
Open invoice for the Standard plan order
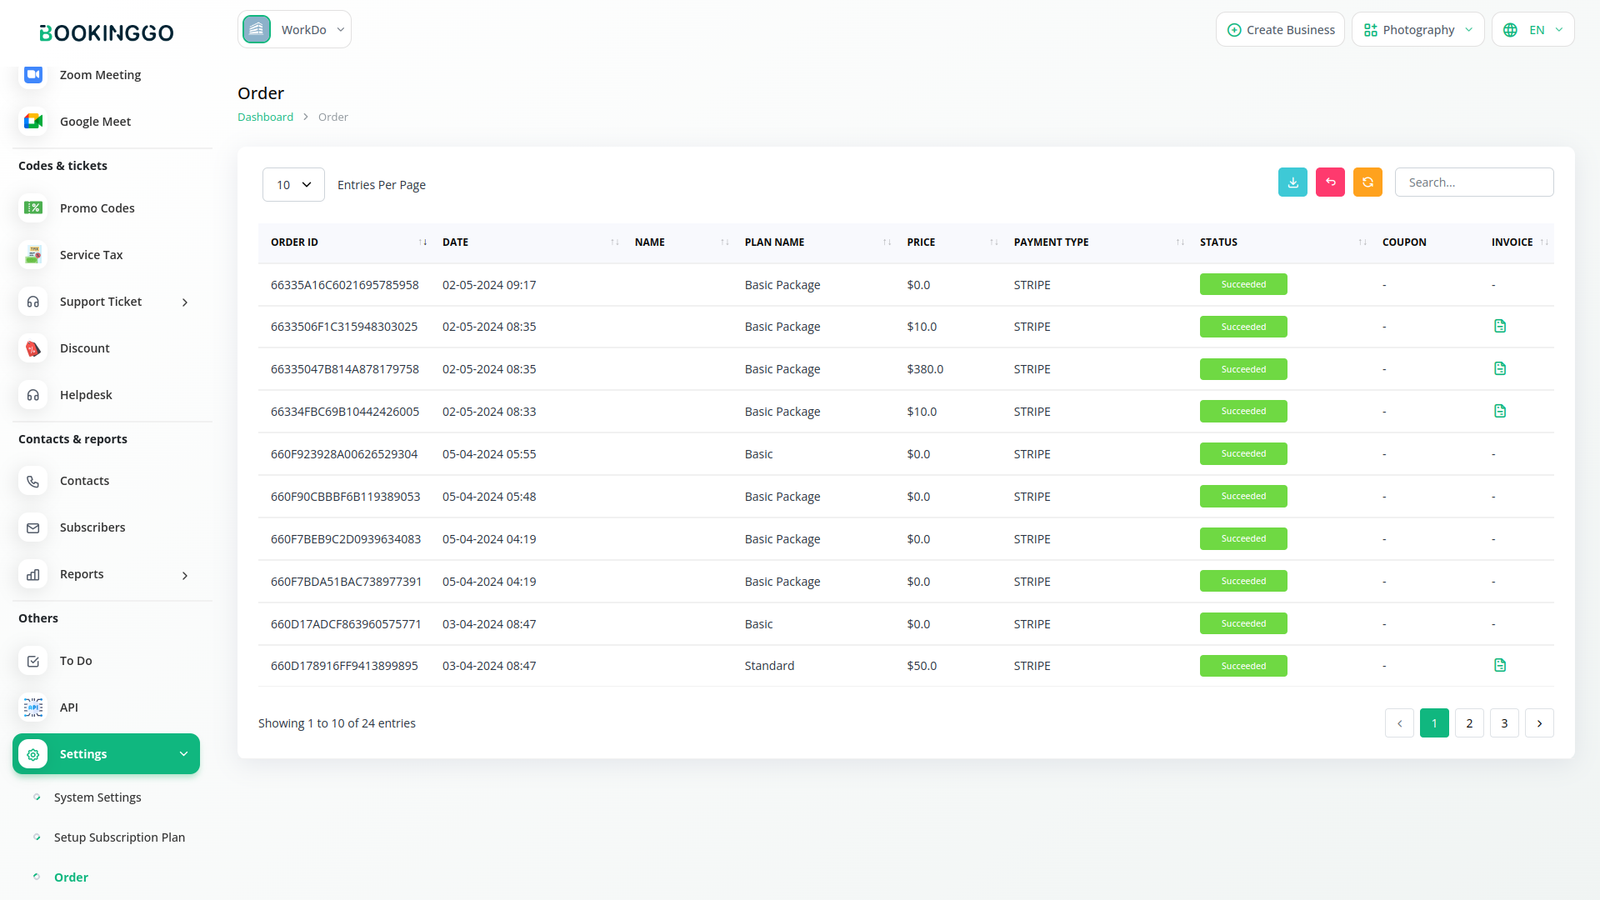(1499, 665)
